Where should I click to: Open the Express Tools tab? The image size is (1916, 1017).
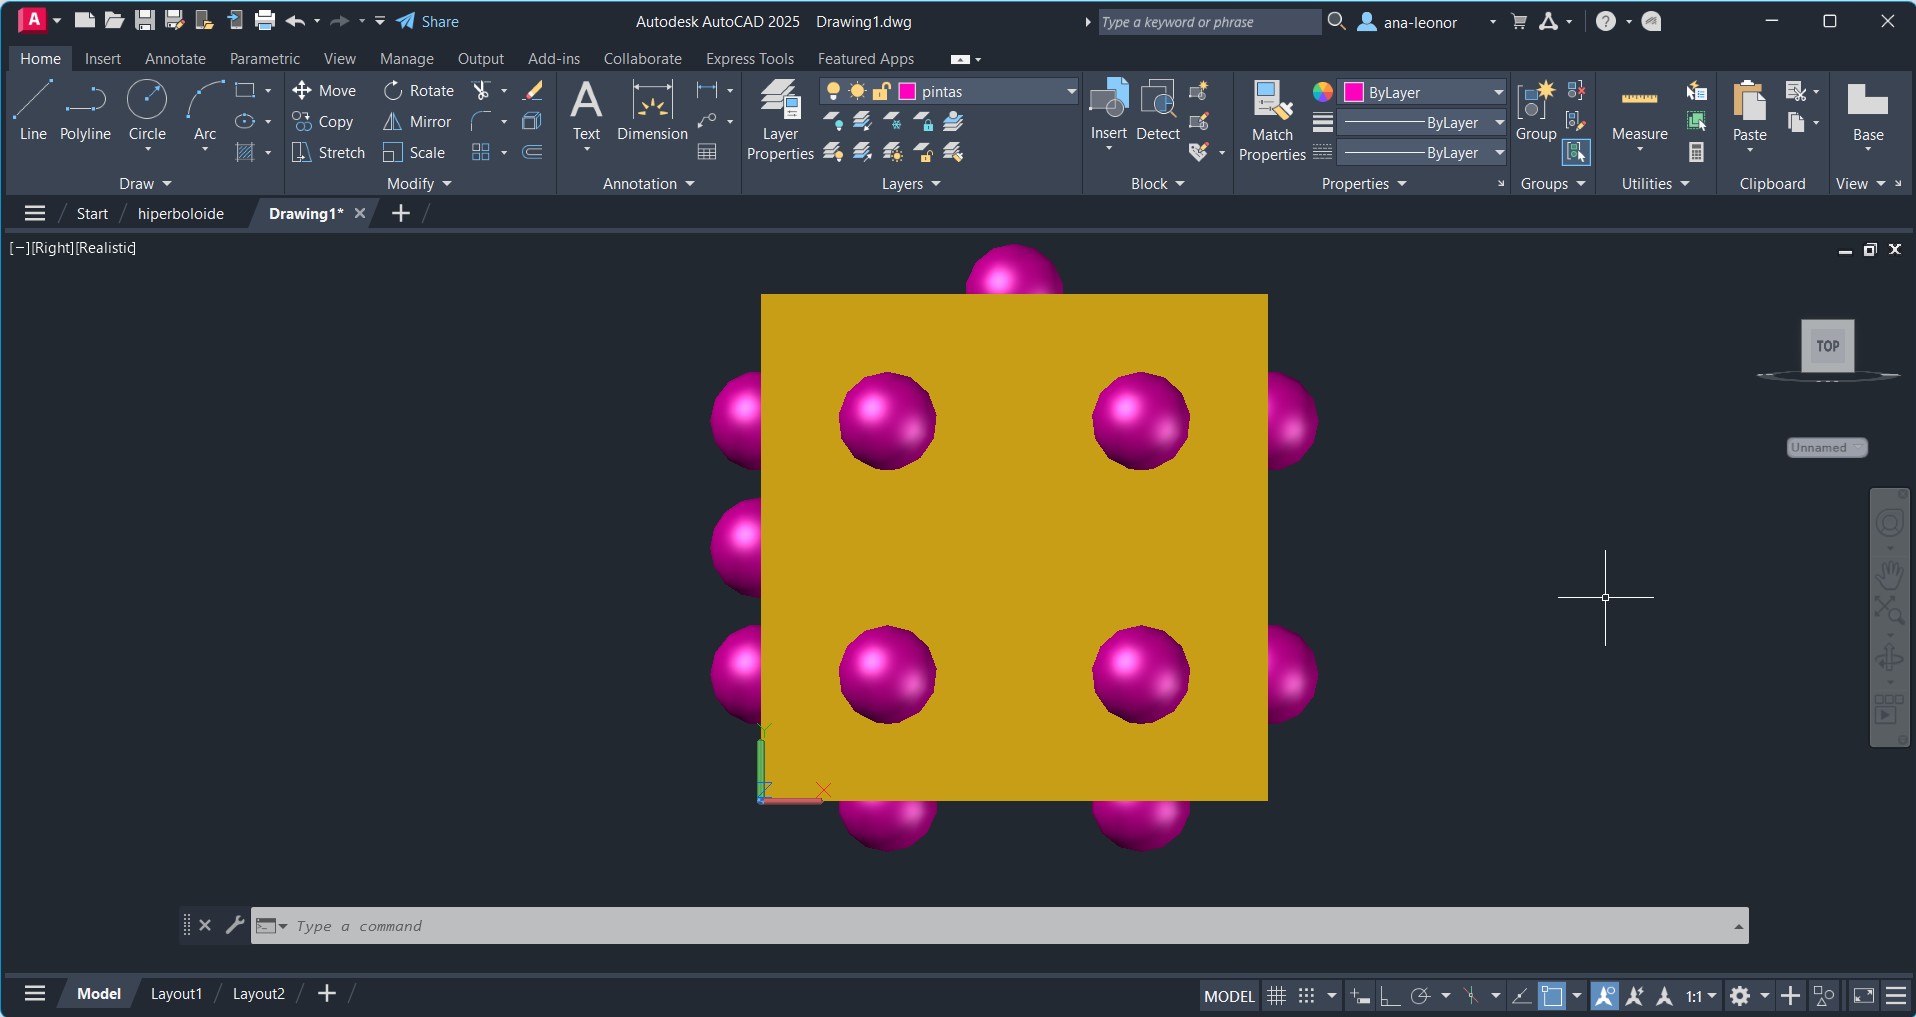750,59
